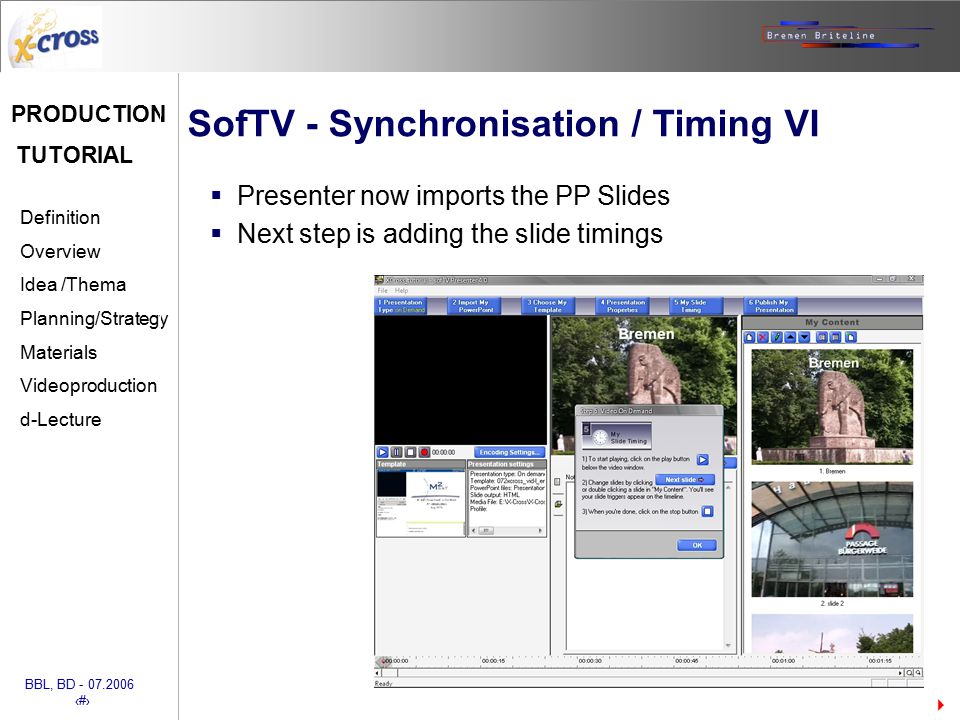Click the Template preview thumbnail

421,503
